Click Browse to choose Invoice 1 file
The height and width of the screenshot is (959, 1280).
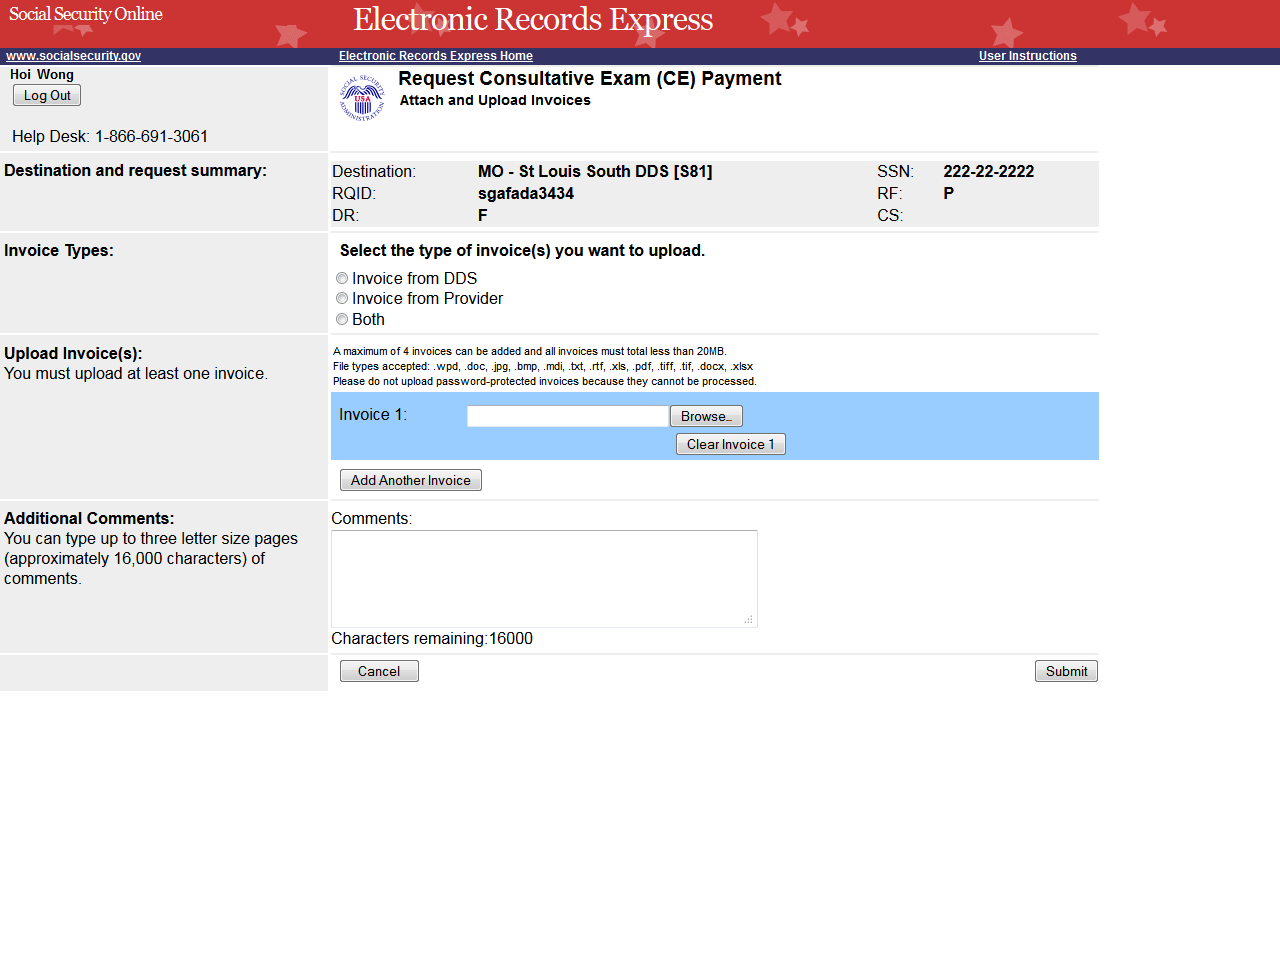pos(706,417)
